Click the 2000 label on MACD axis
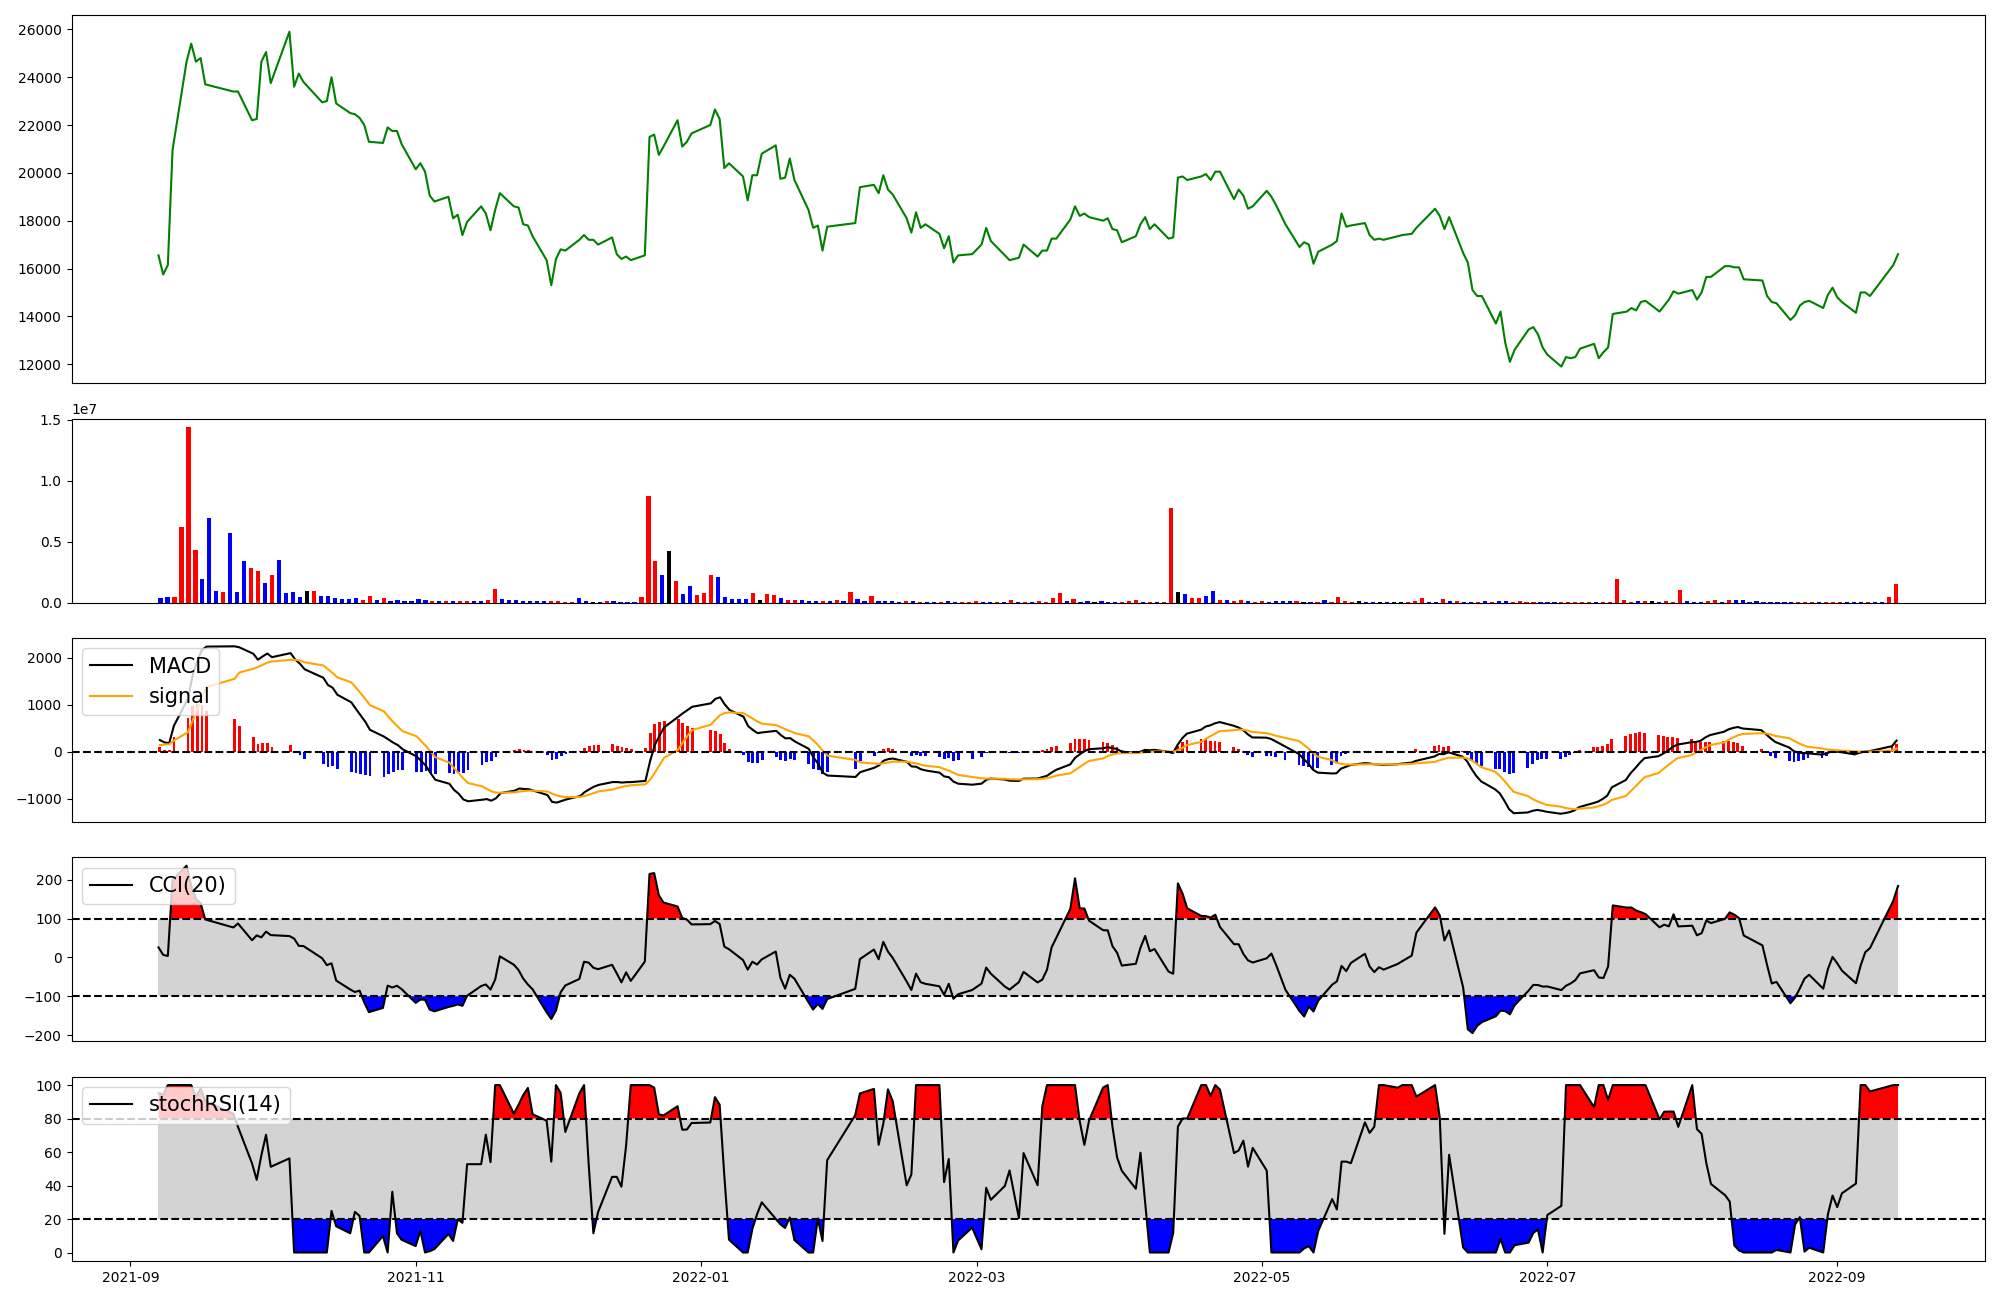Viewport: 2000px width, 1300px height. [45, 658]
